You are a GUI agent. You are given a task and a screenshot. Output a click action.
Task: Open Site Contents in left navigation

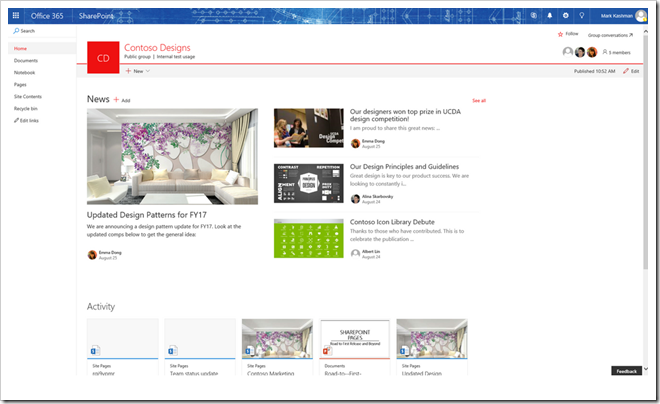tap(28, 96)
